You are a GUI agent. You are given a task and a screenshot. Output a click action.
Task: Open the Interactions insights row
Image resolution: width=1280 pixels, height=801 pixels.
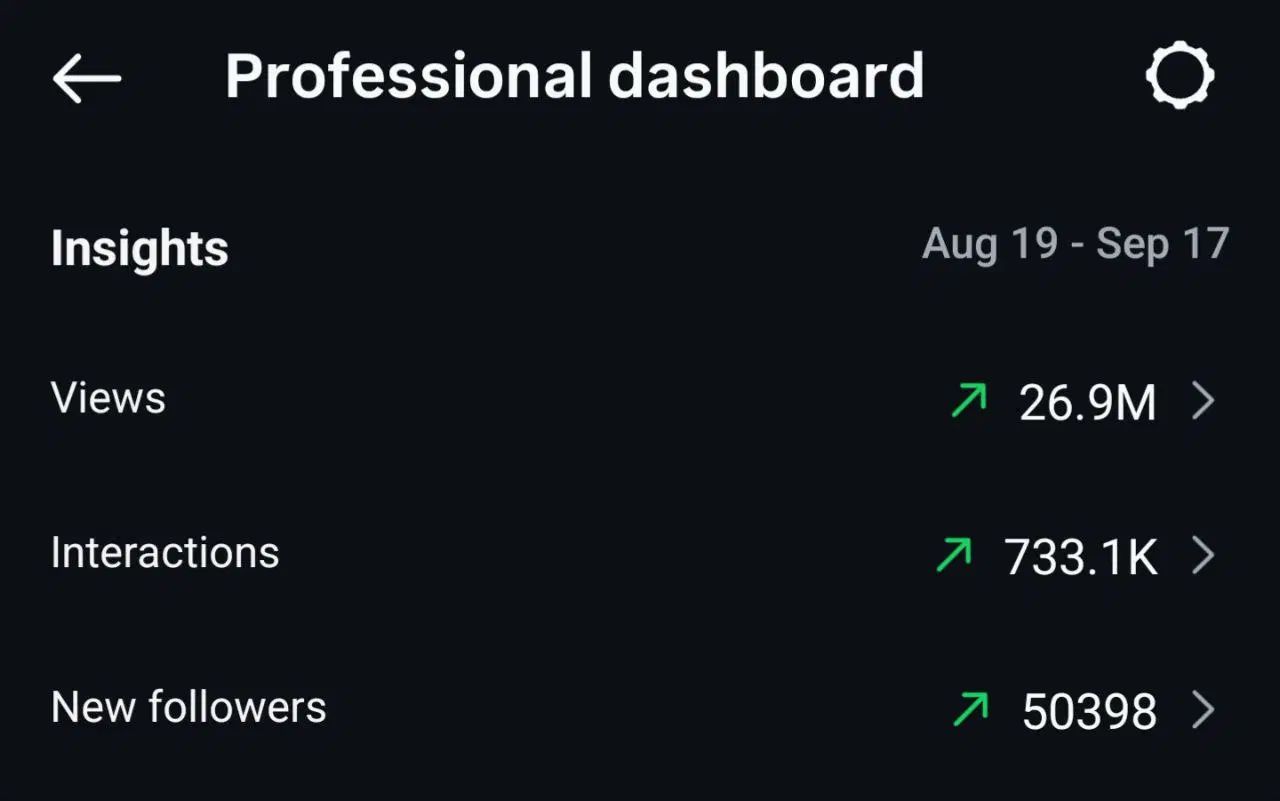[640, 555]
